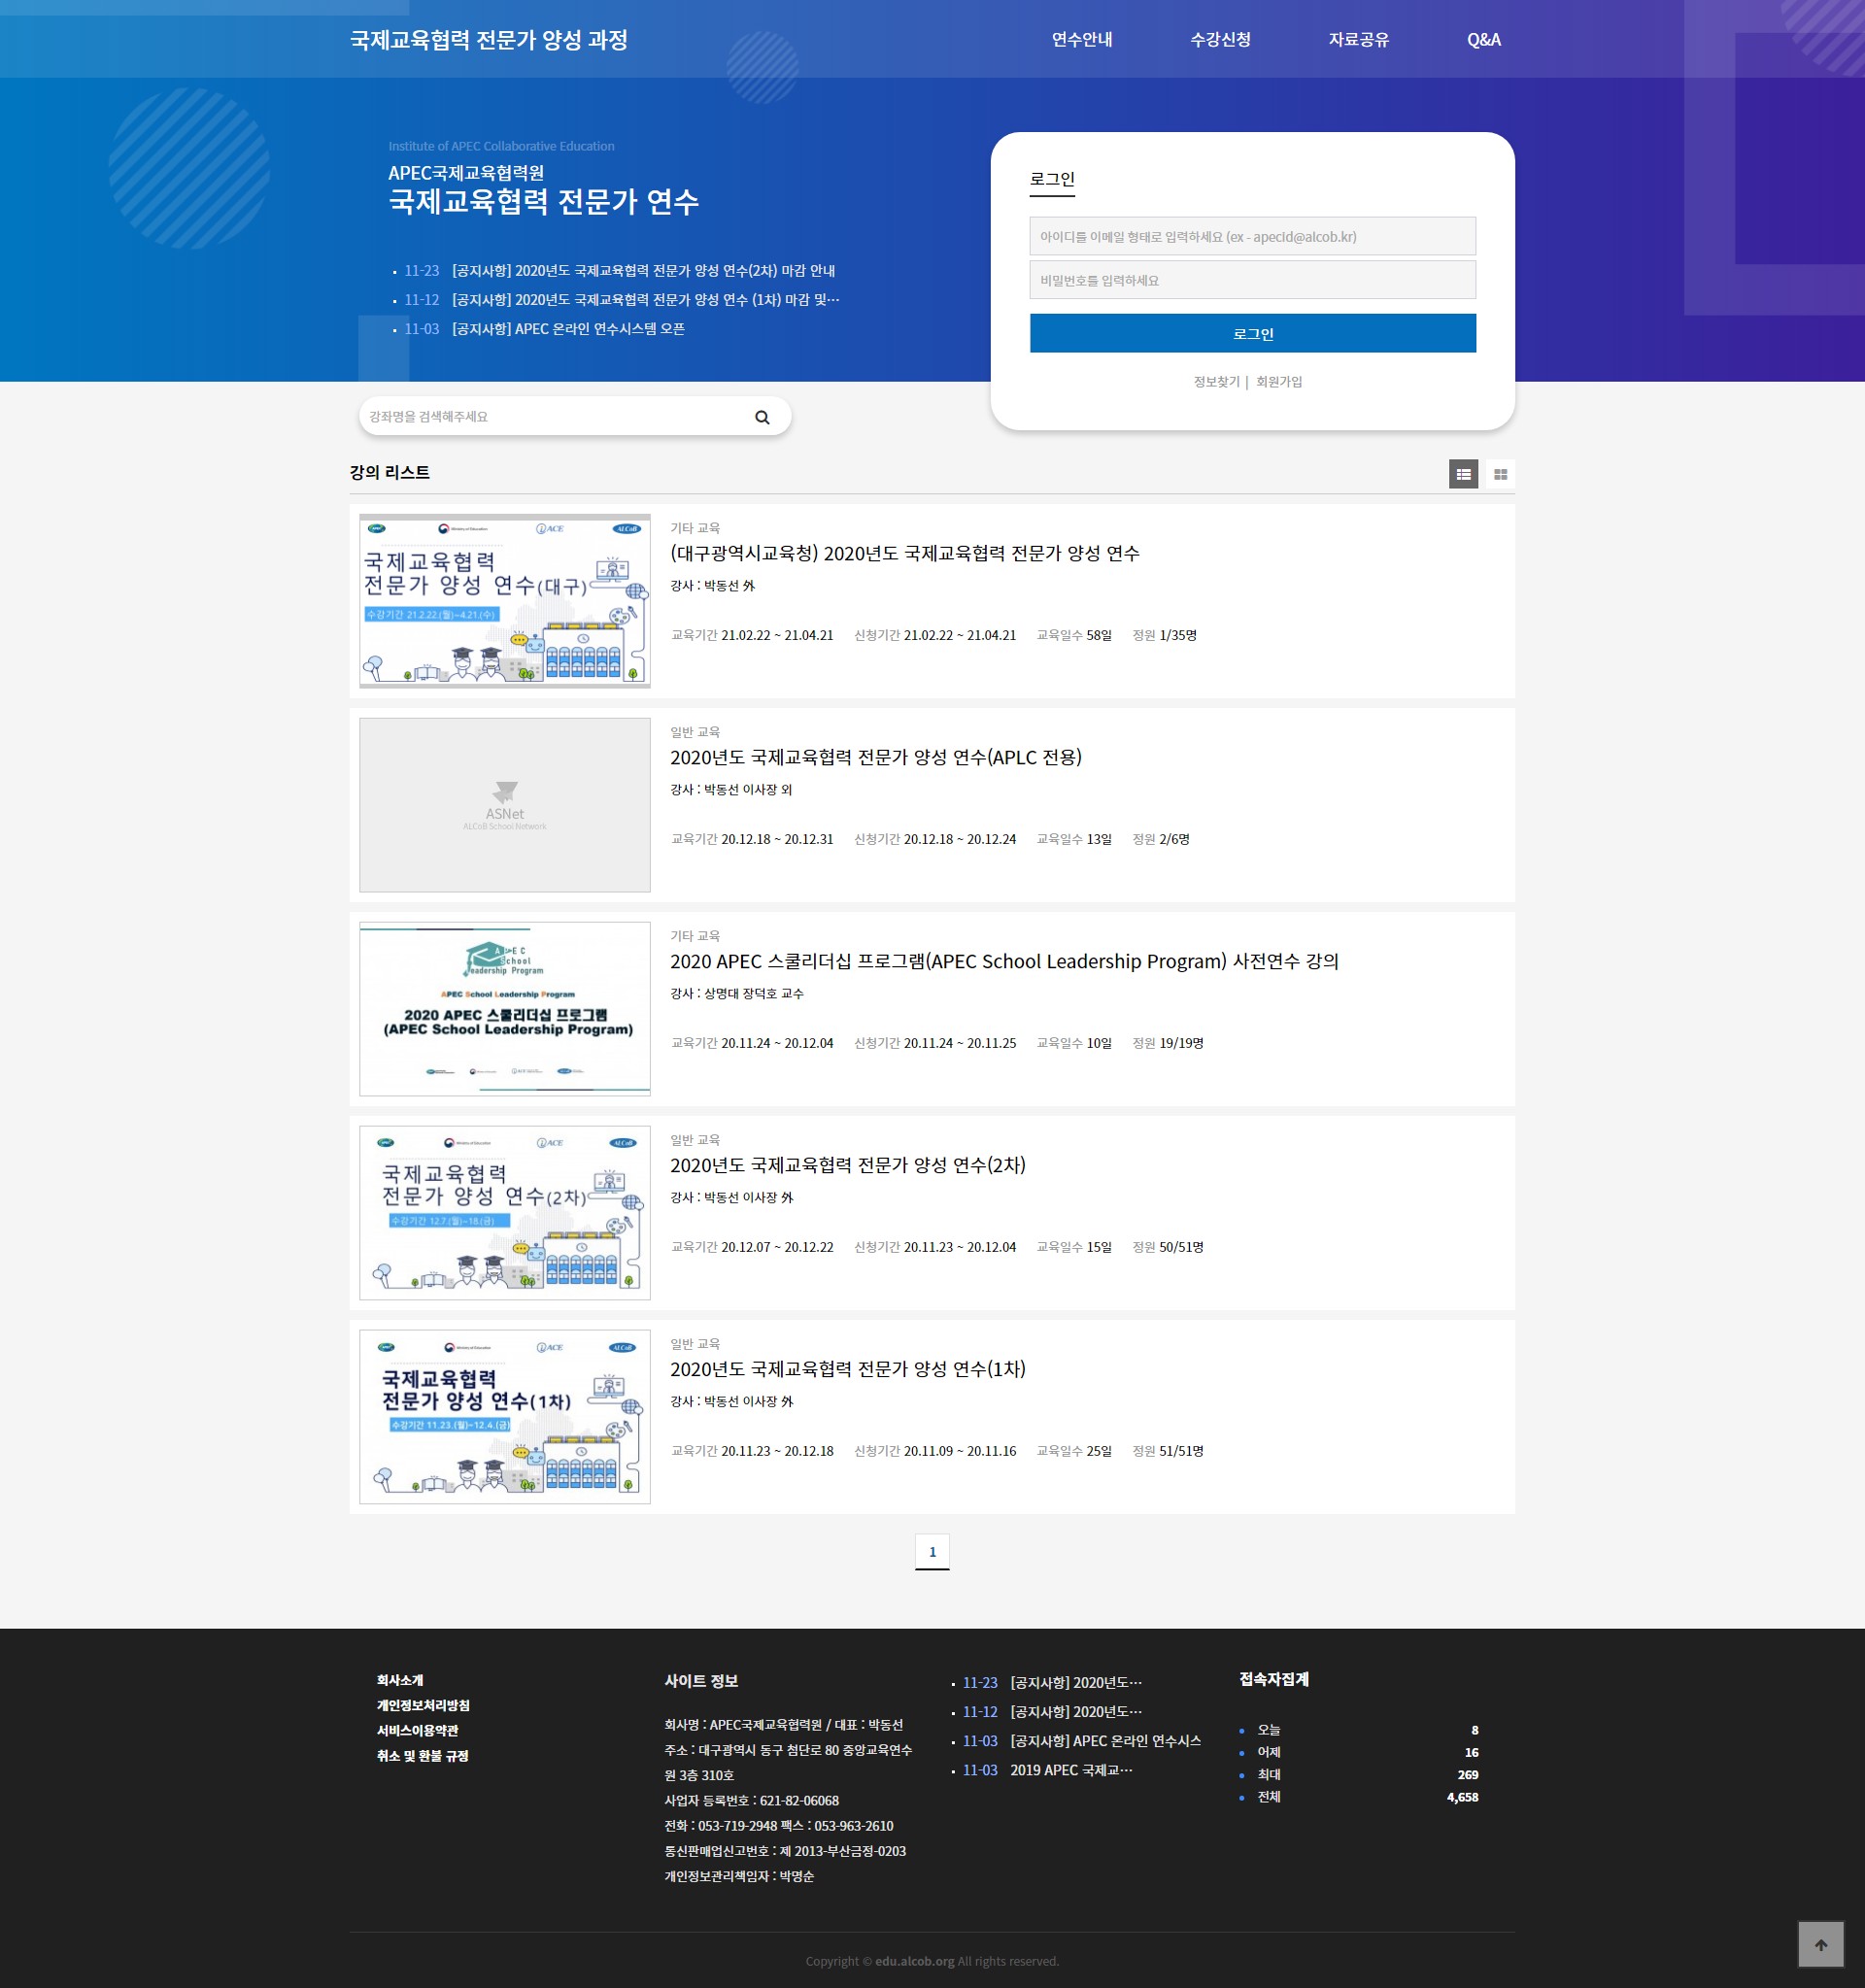
Task: Click instructor text 강사 : 상명대 장덕호 교수
Action: click(x=736, y=993)
